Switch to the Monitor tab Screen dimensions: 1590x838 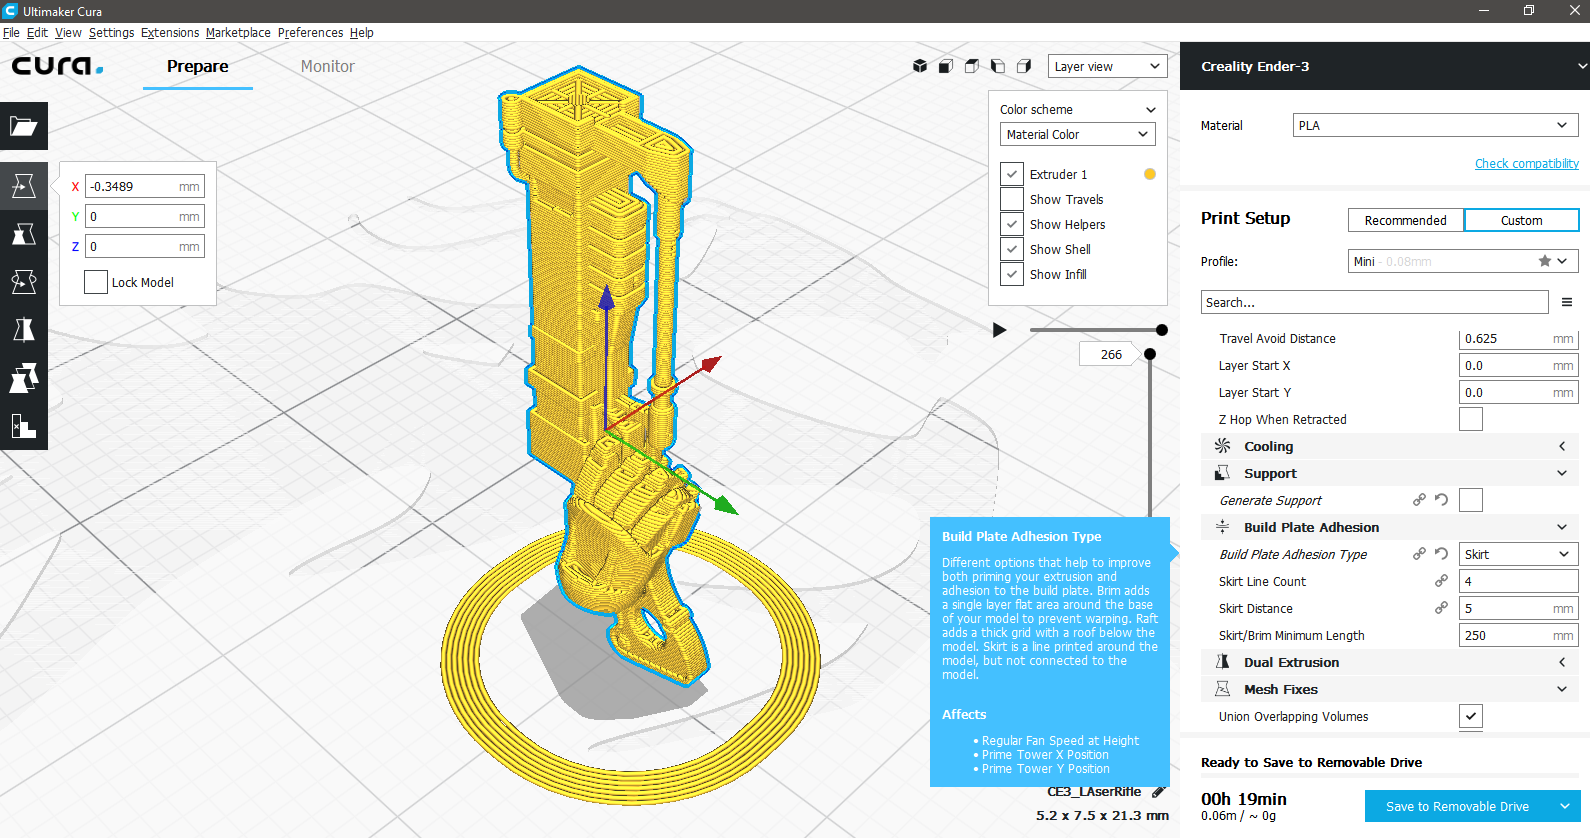click(328, 66)
